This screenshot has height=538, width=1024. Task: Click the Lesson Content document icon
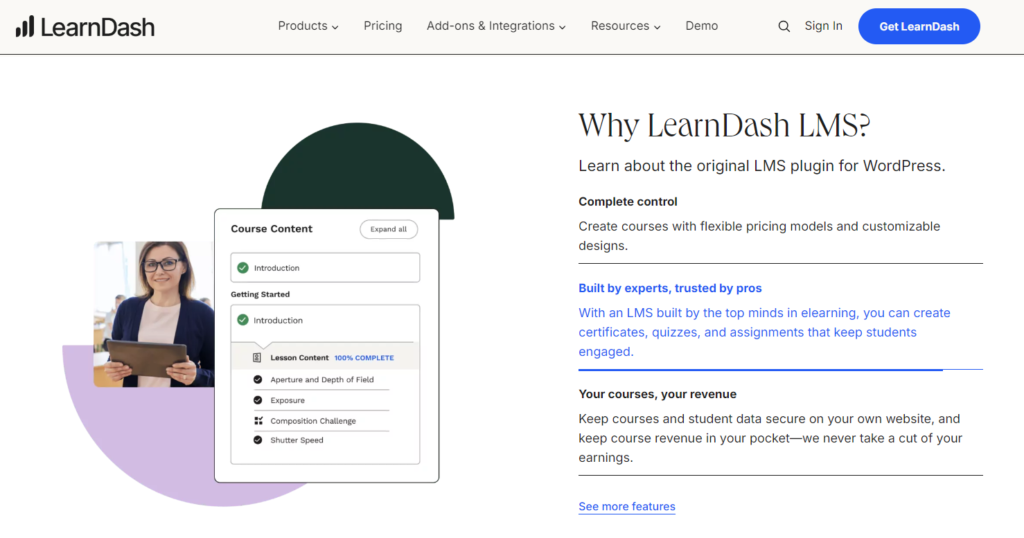[x=257, y=357]
